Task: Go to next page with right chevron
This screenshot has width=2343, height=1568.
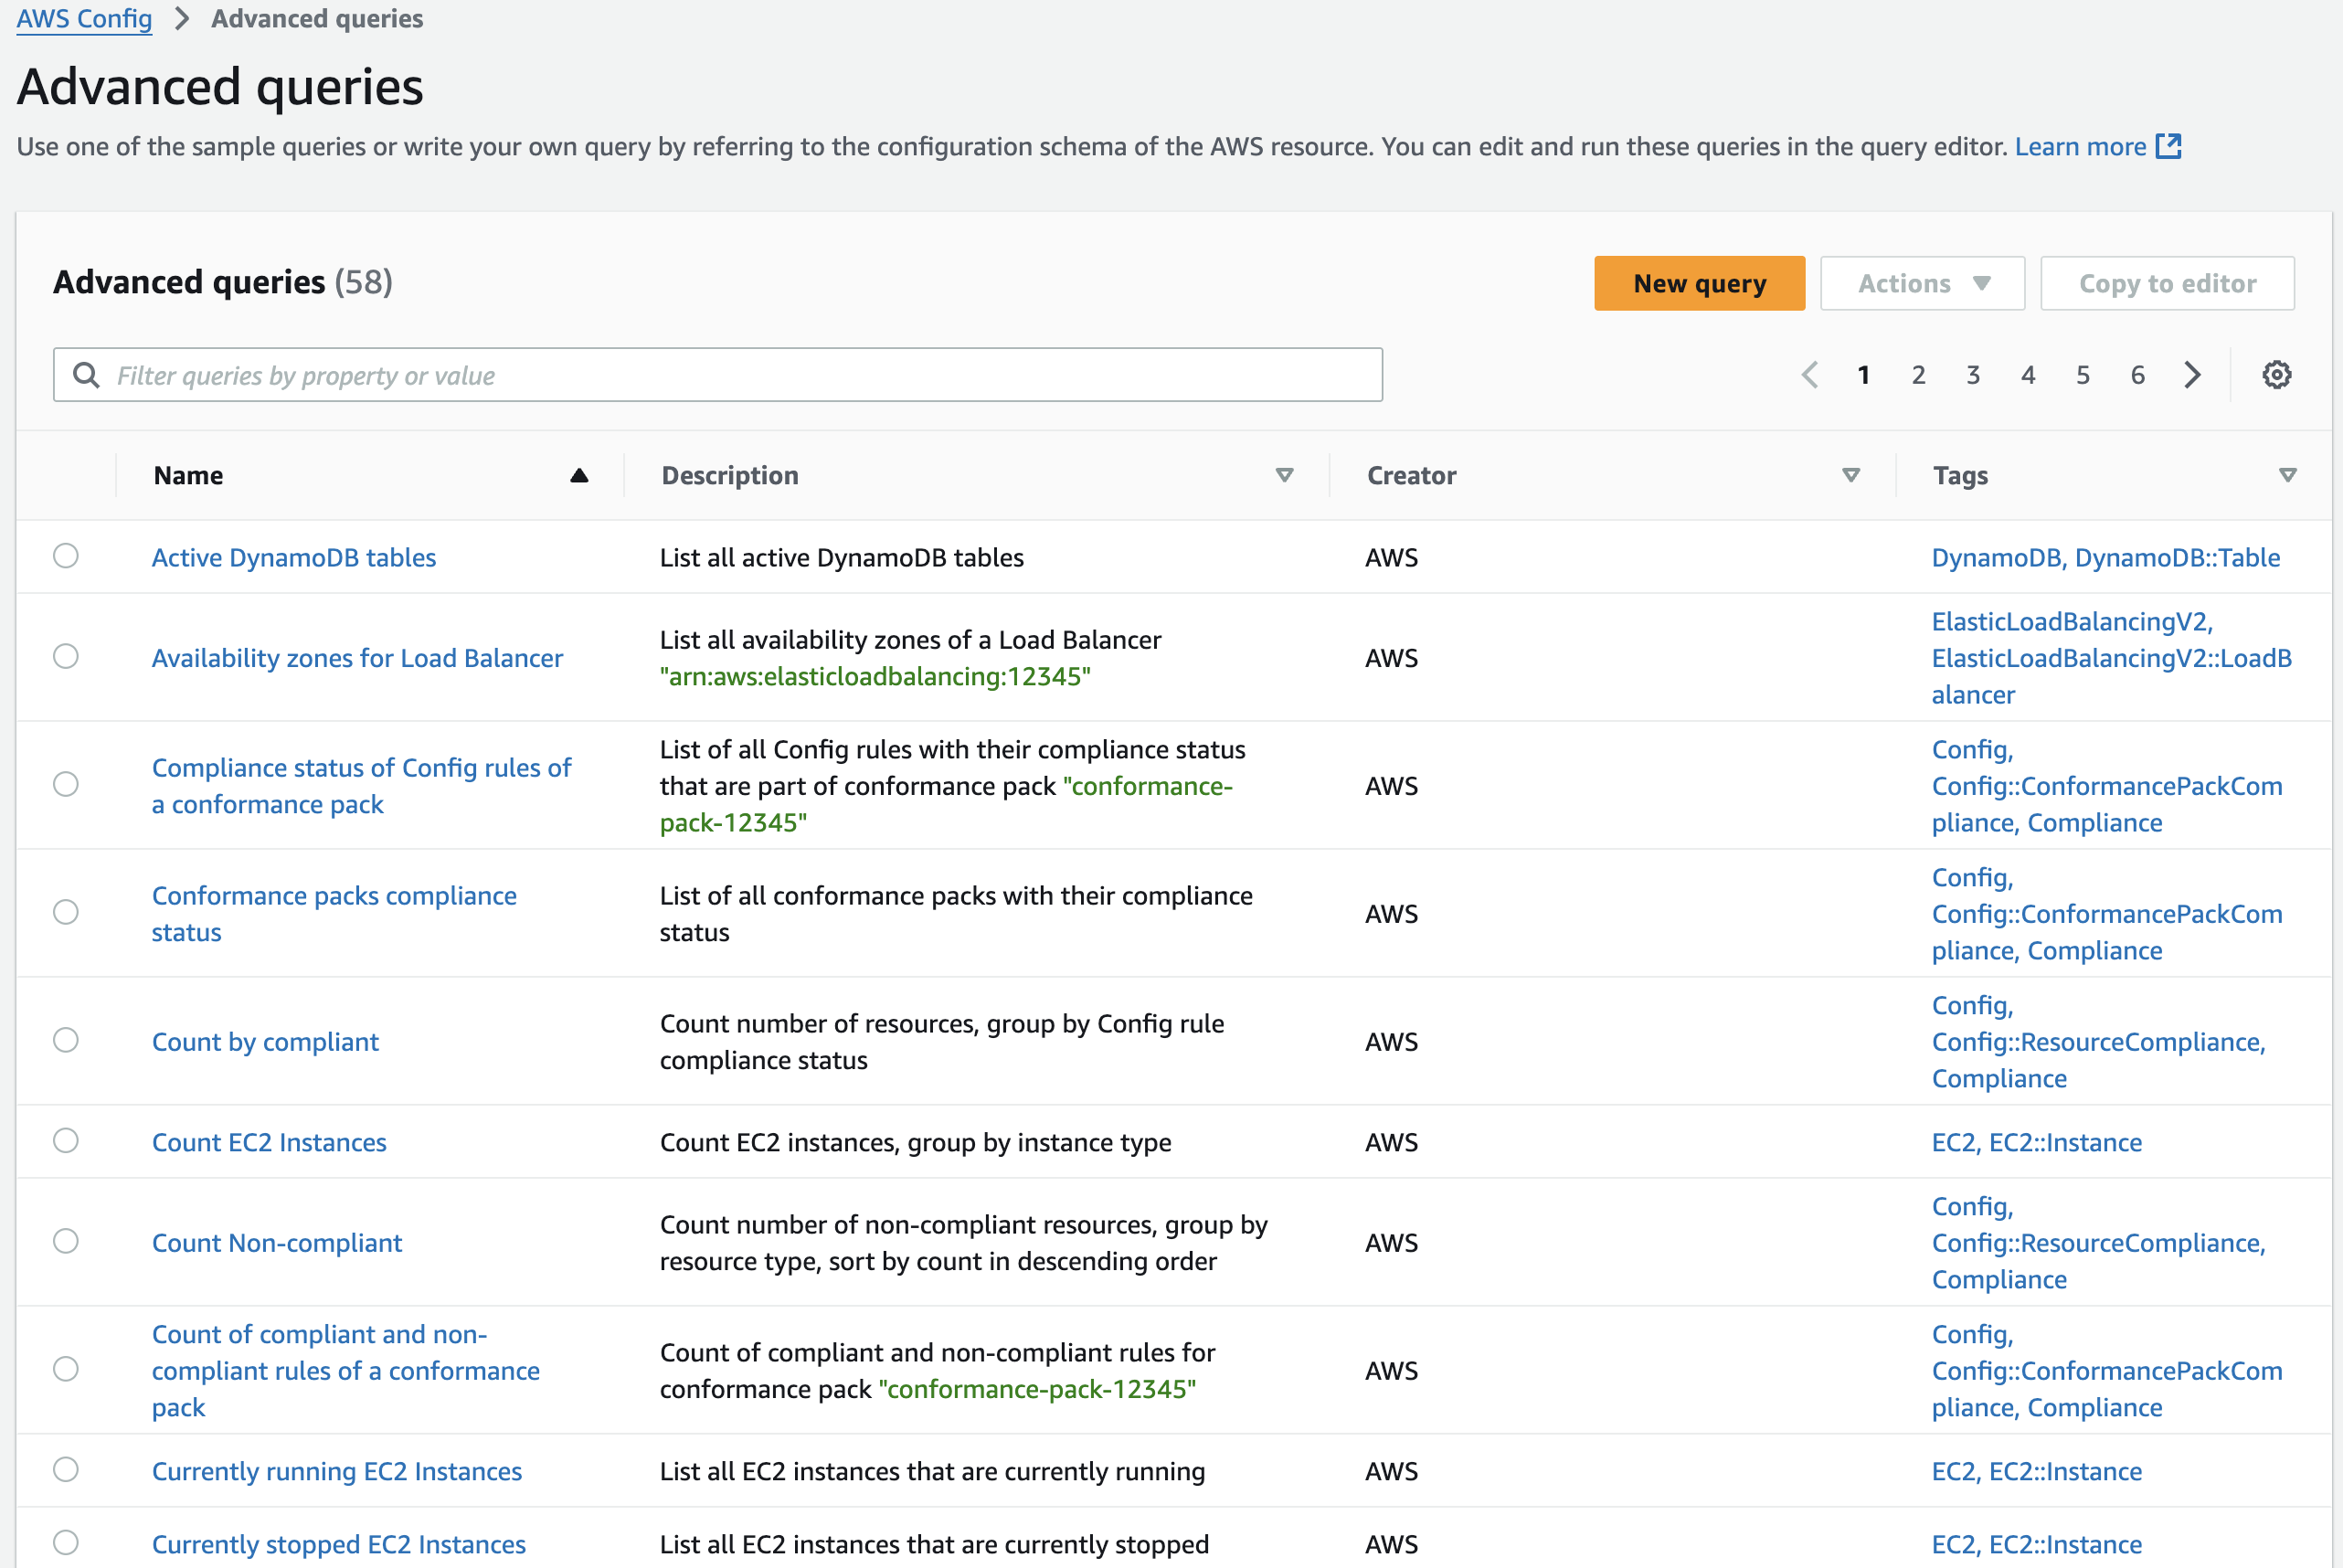Action: pos(2192,375)
